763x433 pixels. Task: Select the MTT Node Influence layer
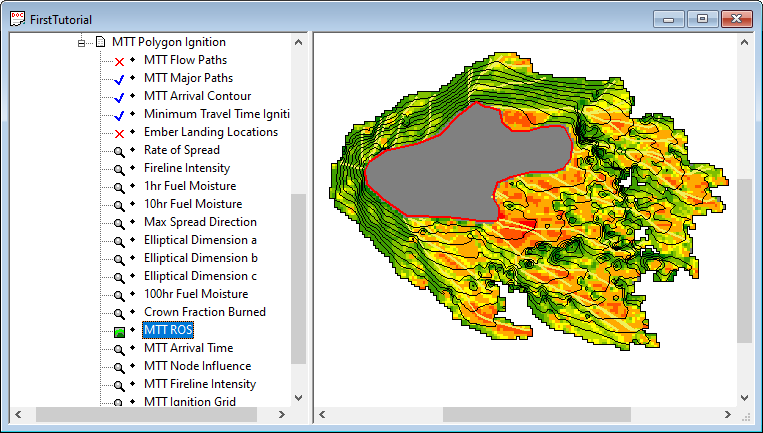coord(198,366)
